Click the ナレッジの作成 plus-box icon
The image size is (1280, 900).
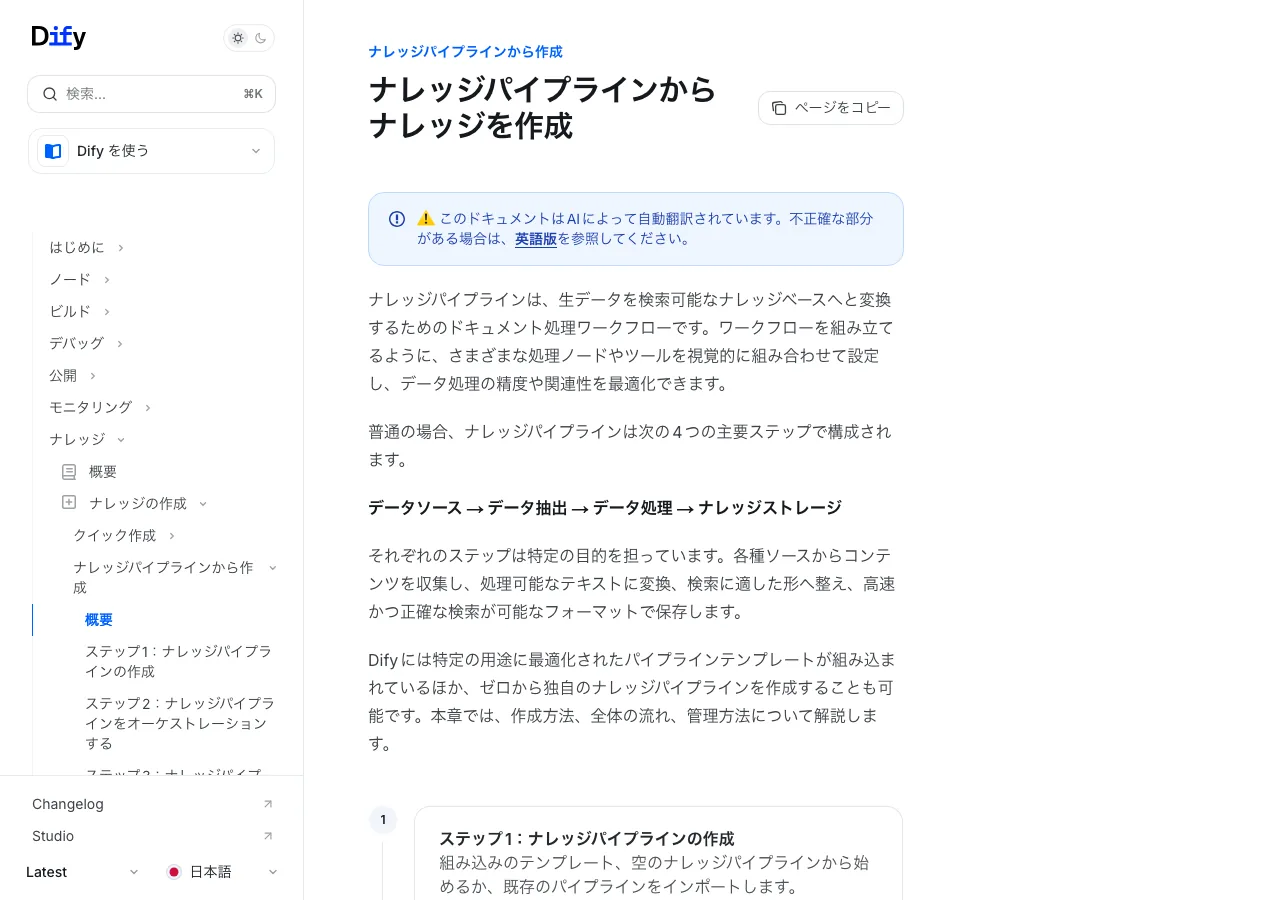click(69, 503)
